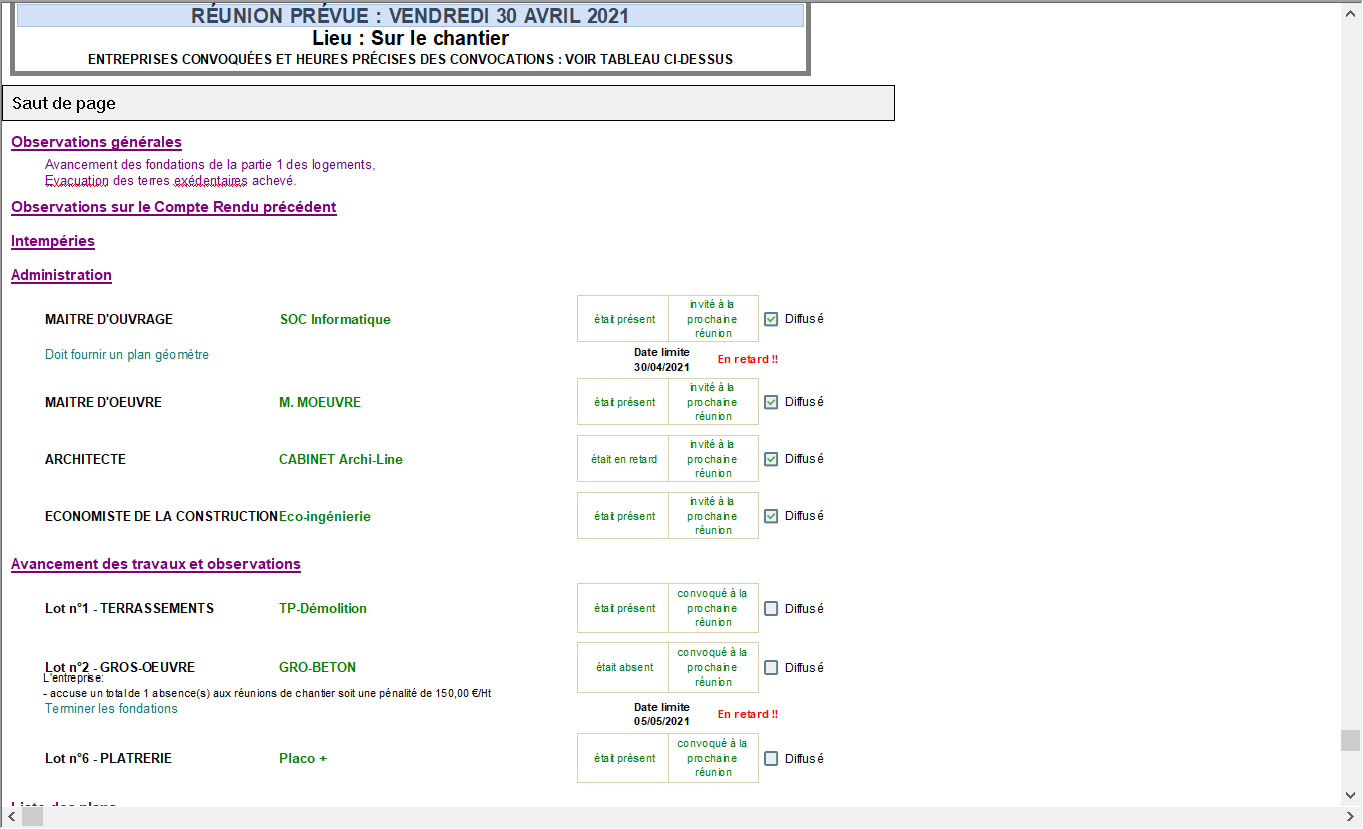Click 'En retard !!' beside 05/05/2021
1363x829 pixels.
coord(748,714)
